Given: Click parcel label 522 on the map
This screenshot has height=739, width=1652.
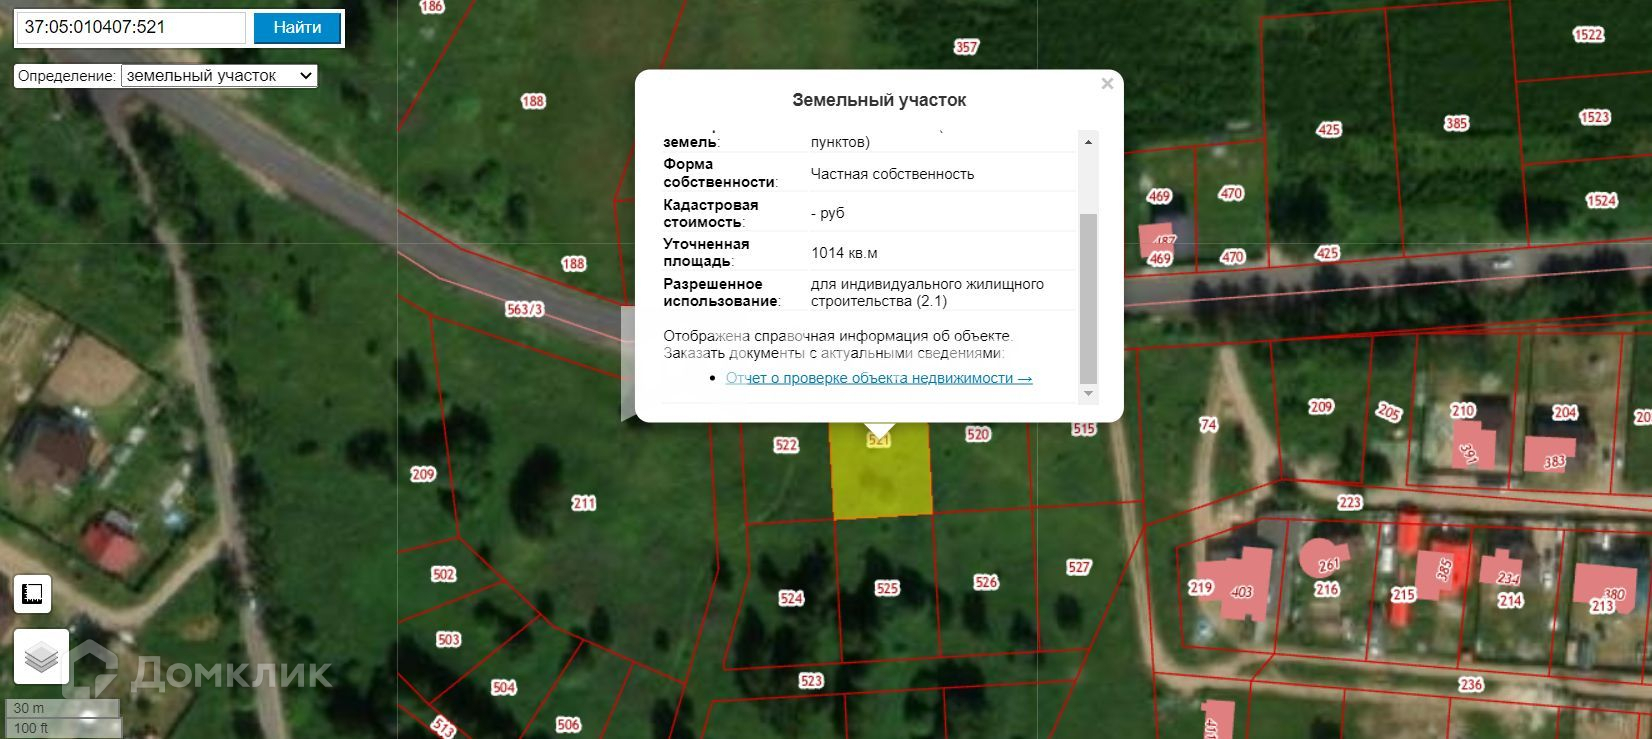Looking at the screenshot, I should 786,445.
